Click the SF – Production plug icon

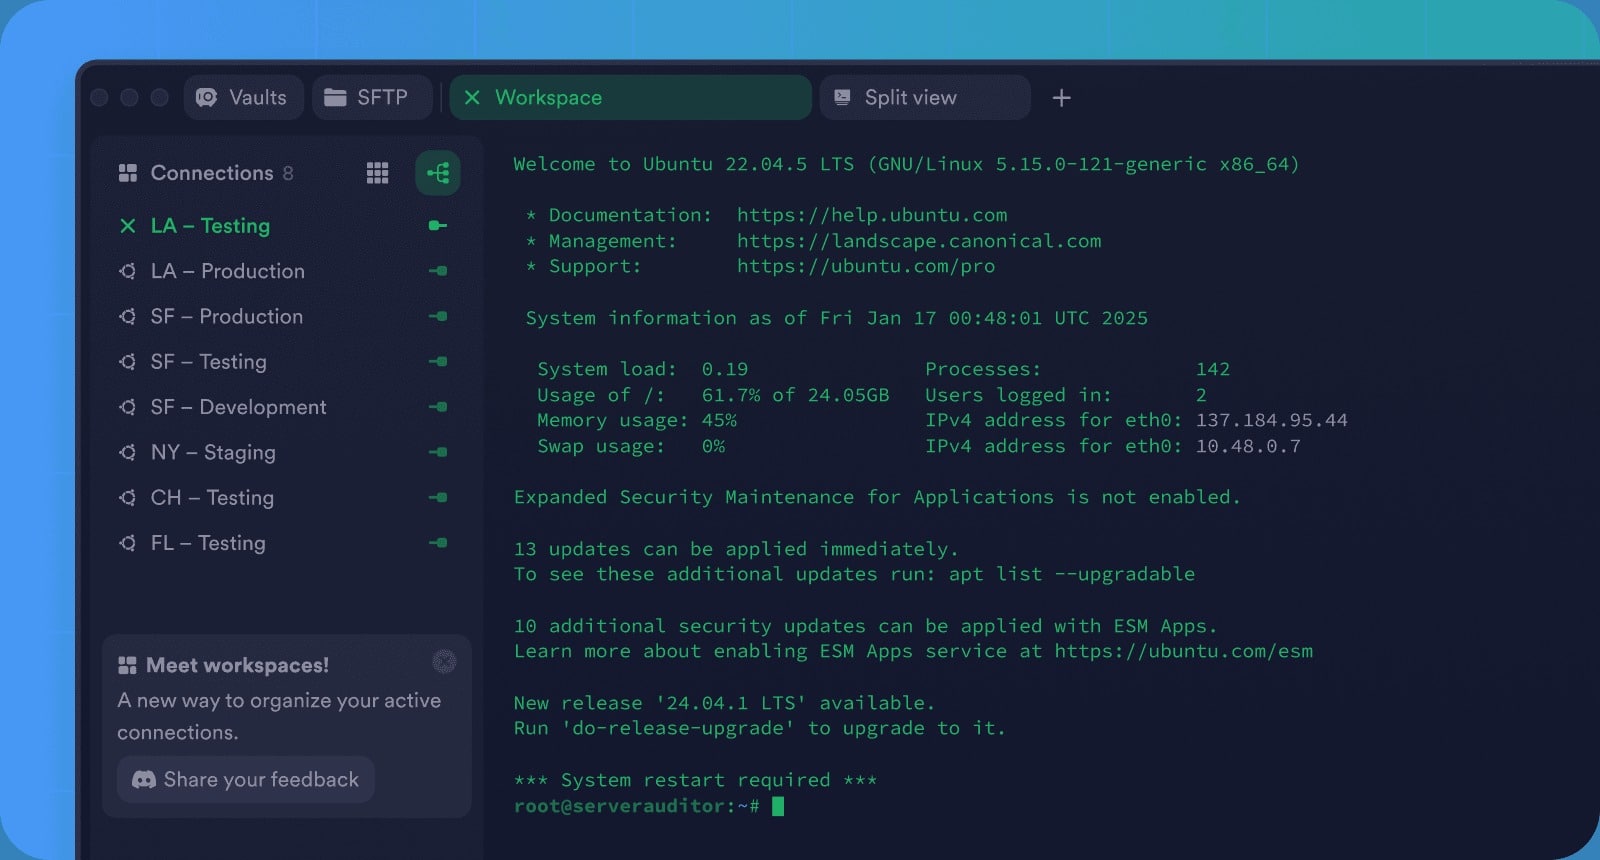point(438,316)
